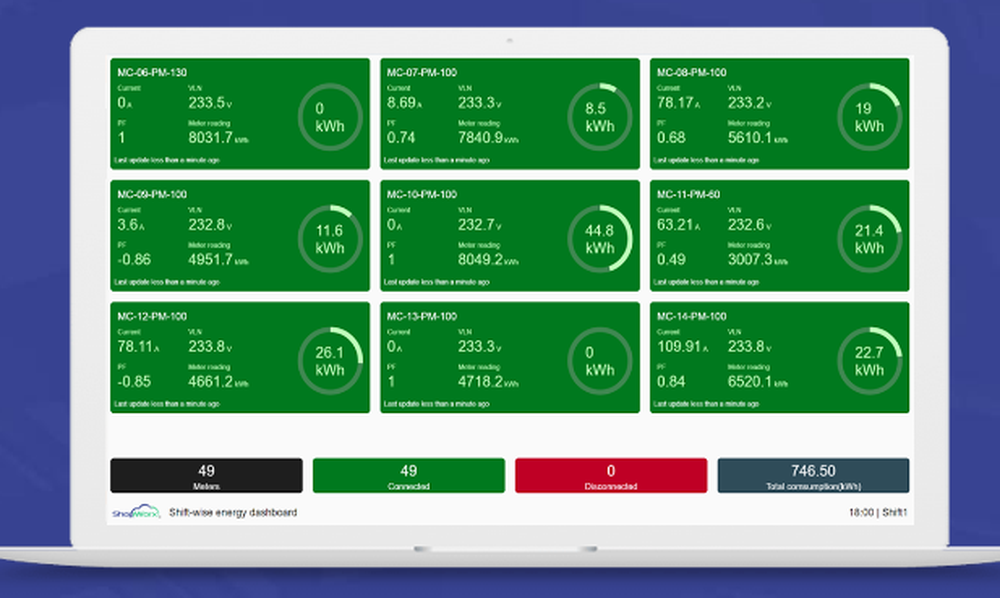Click meter reading 8049.2 kWh
The height and width of the screenshot is (598, 1000).
488,259
